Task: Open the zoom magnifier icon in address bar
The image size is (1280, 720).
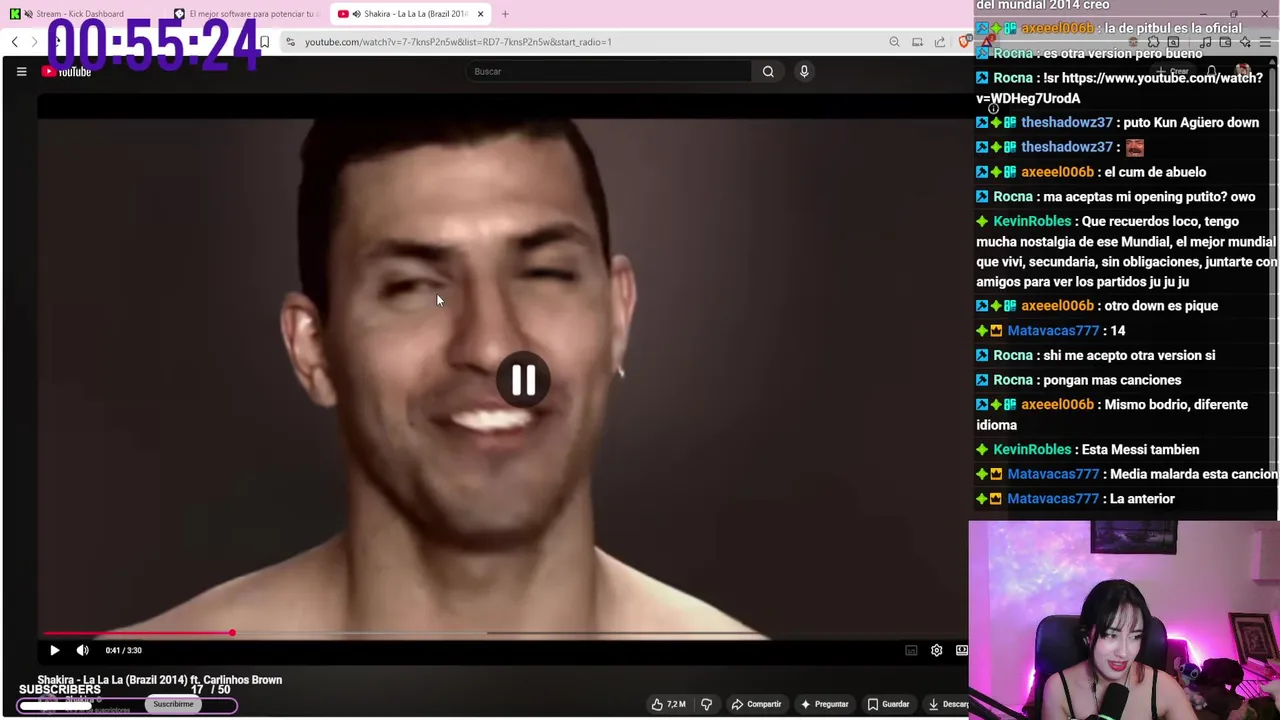Action: (x=894, y=42)
